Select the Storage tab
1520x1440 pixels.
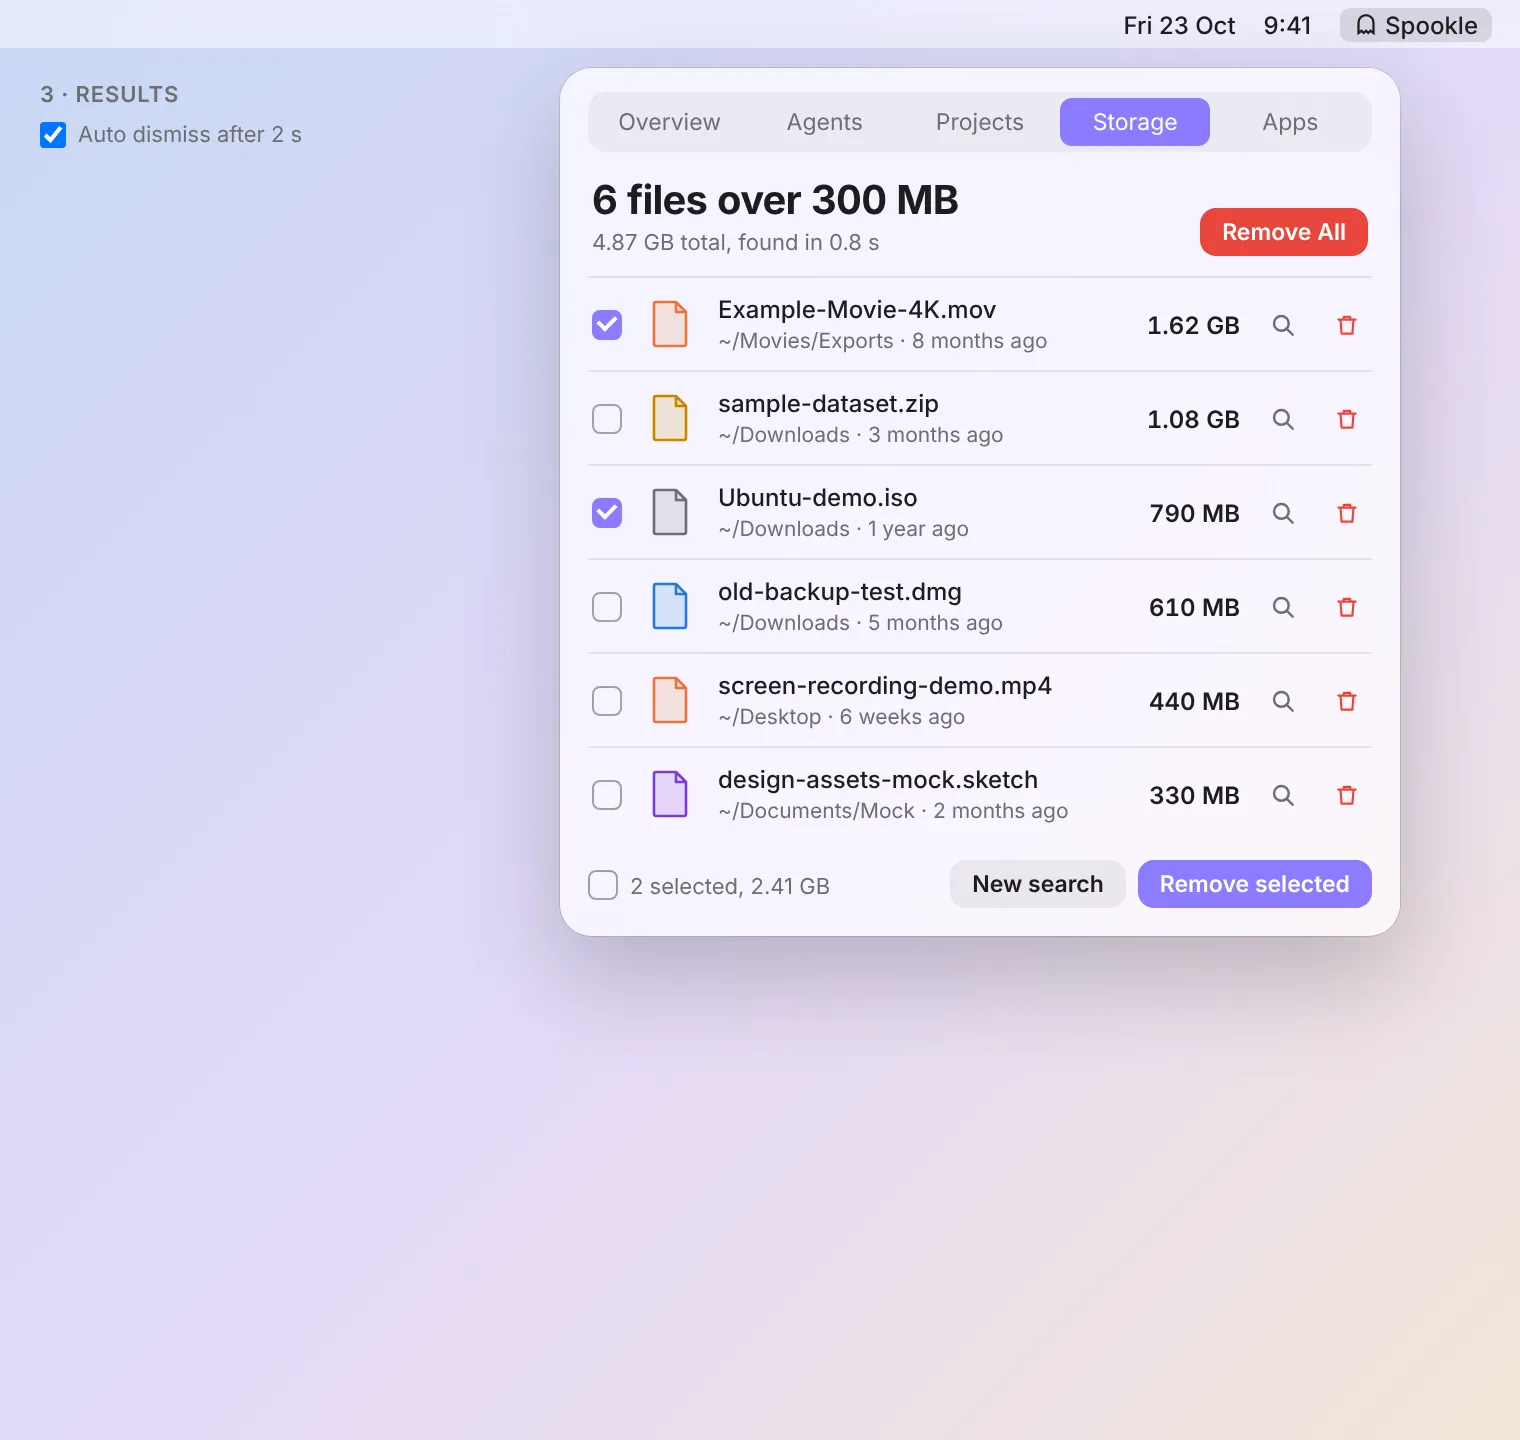pos(1135,122)
